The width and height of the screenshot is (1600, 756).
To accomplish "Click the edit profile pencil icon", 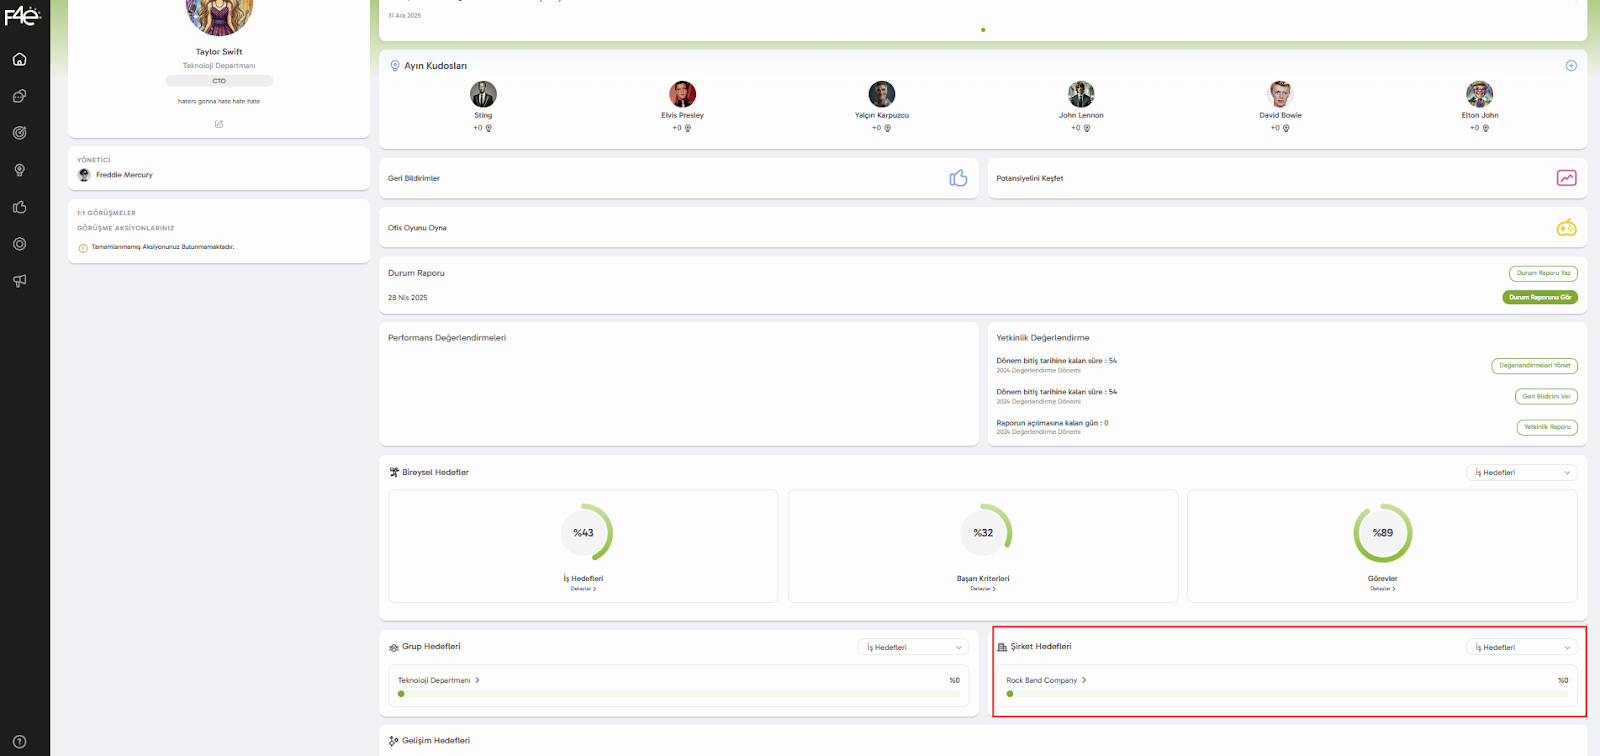I will coord(219,124).
